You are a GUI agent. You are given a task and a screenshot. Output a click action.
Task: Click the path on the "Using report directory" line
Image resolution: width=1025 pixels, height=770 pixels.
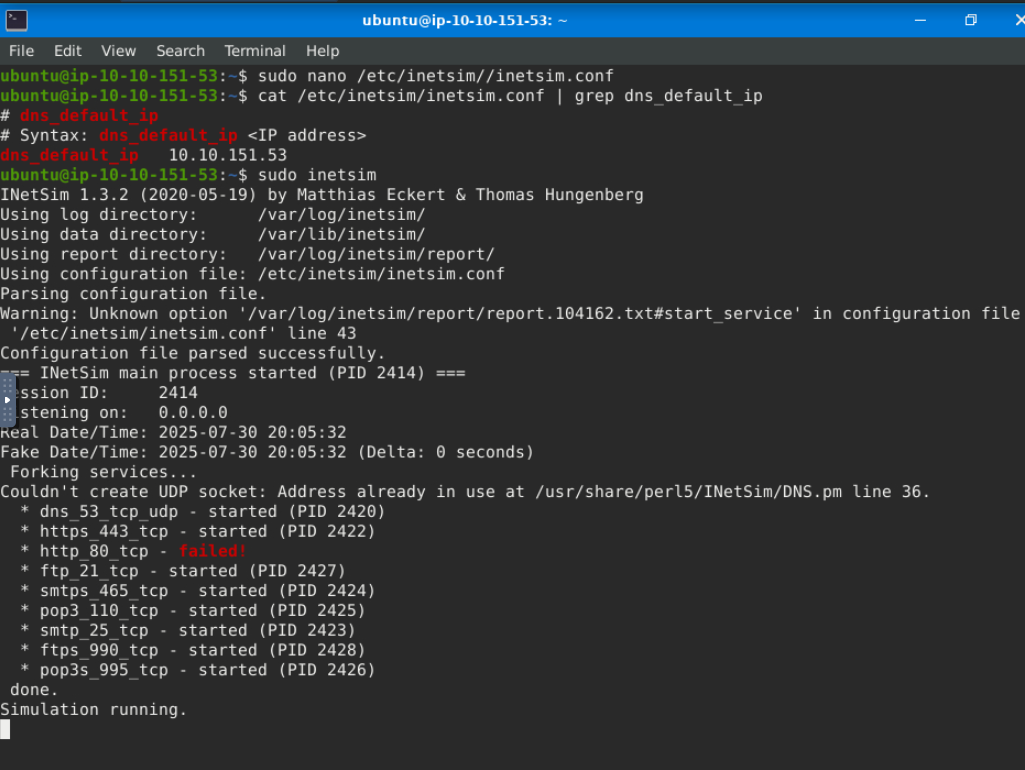pos(377,254)
